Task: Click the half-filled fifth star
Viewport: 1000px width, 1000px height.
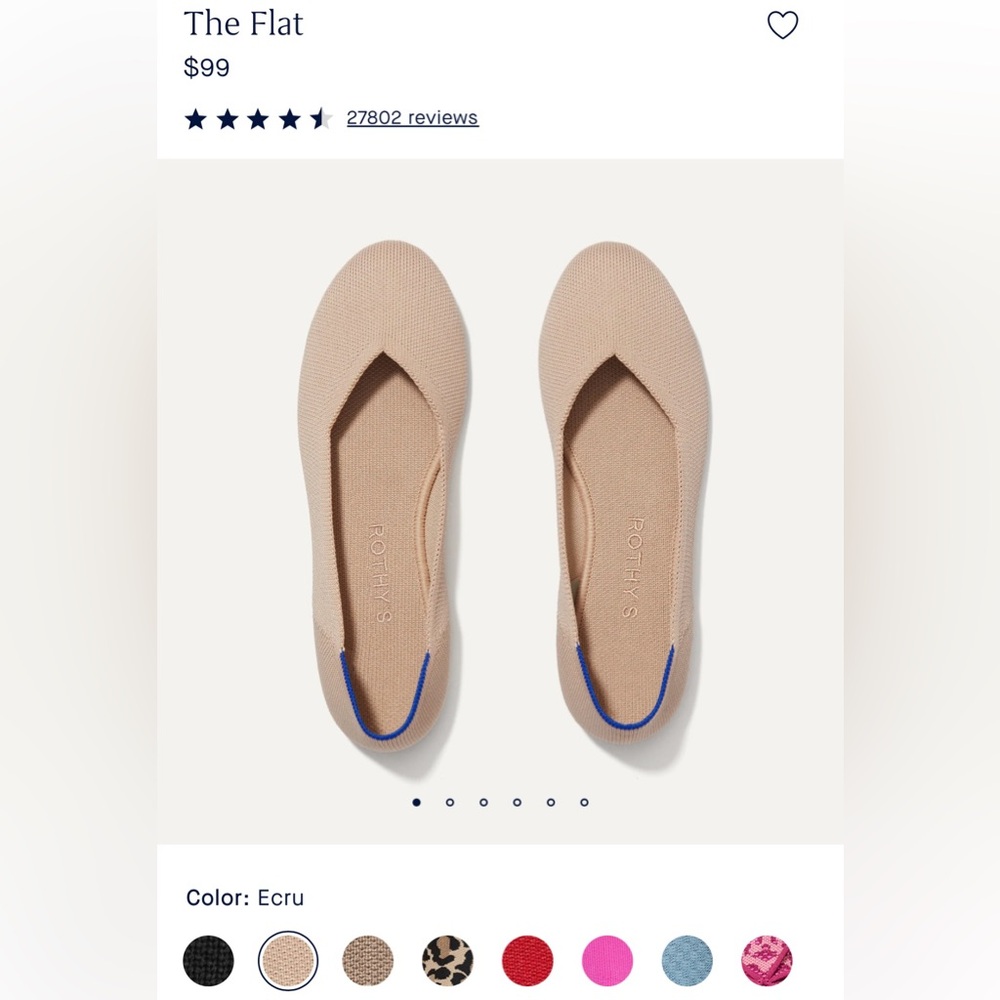Action: (320, 117)
